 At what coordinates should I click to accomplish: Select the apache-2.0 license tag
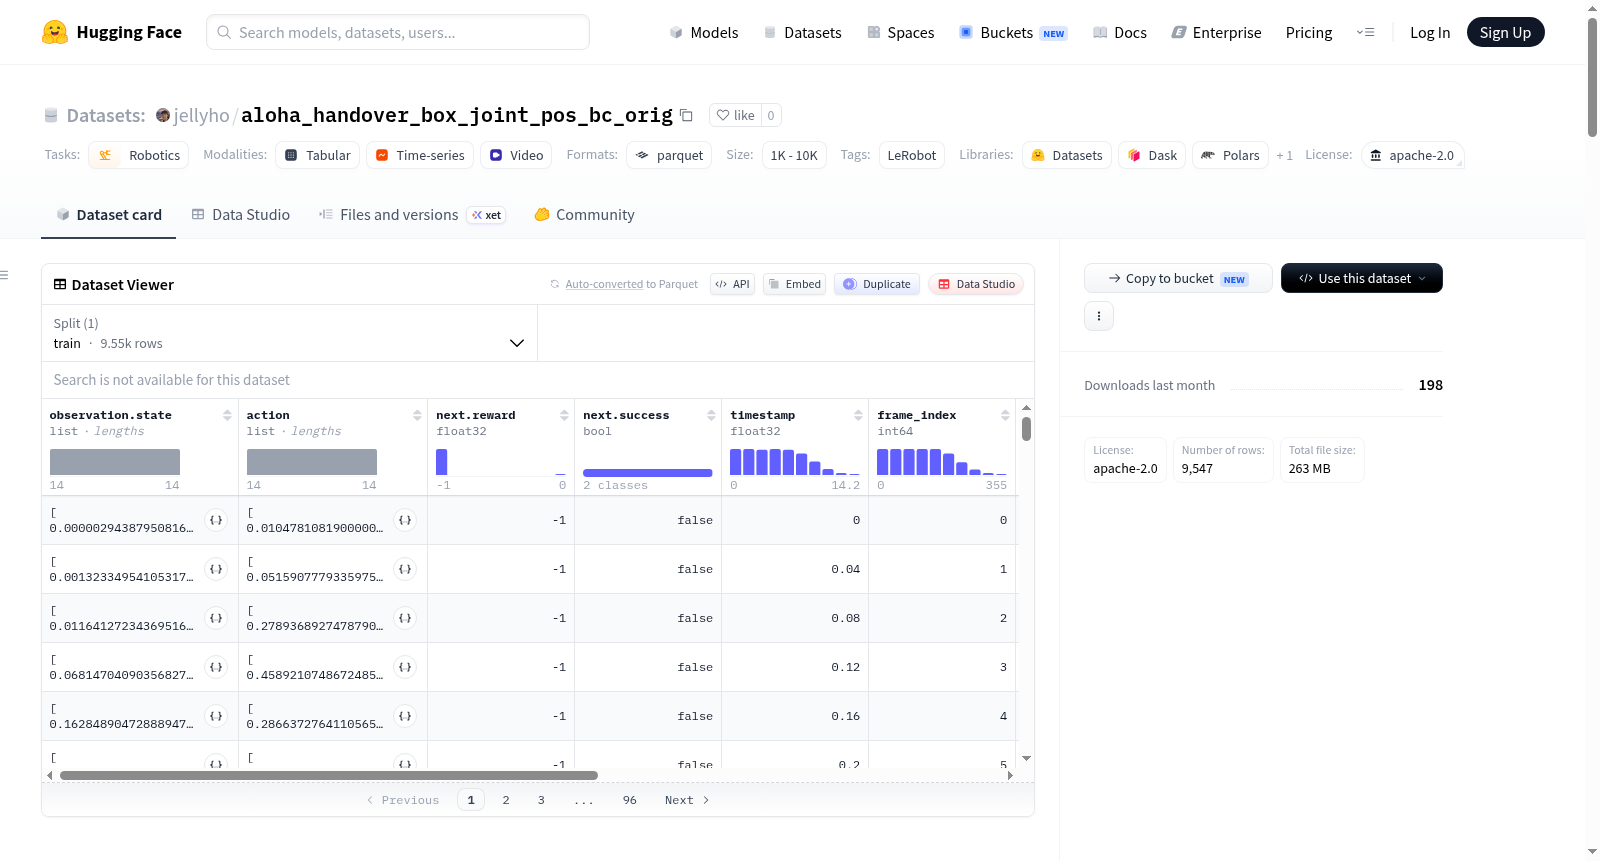[x=1412, y=155]
